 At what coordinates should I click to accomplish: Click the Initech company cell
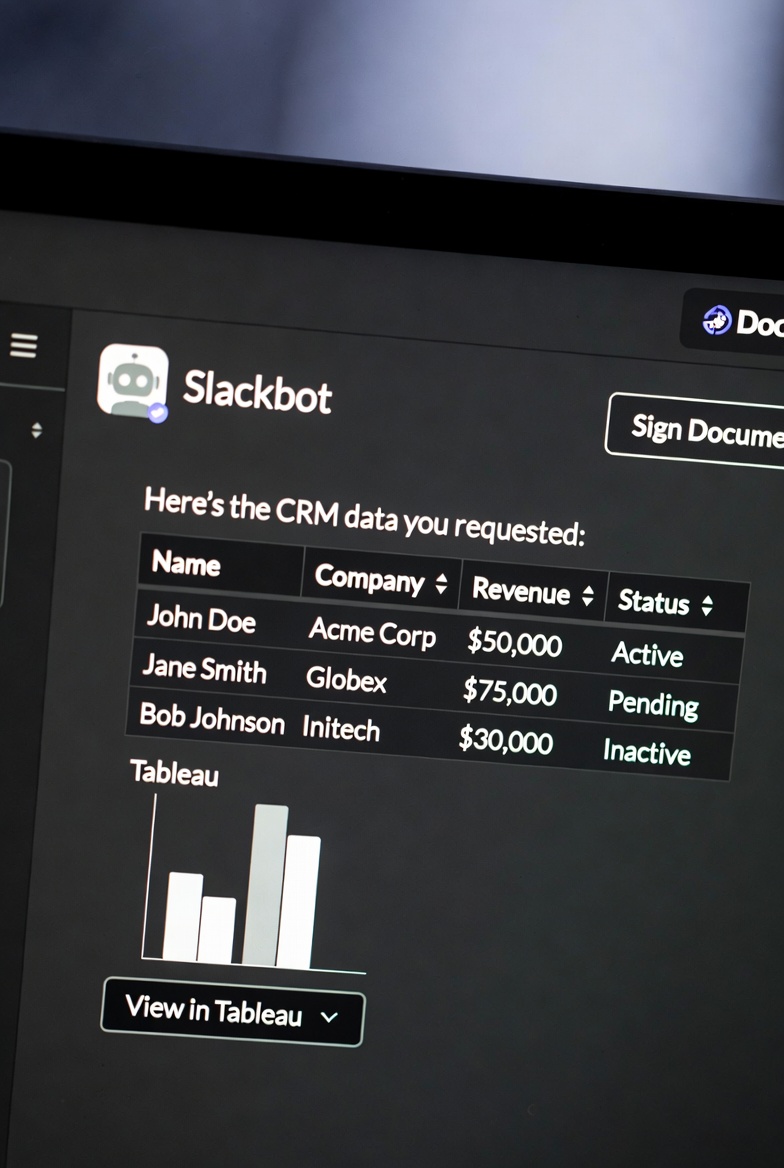pos(341,727)
